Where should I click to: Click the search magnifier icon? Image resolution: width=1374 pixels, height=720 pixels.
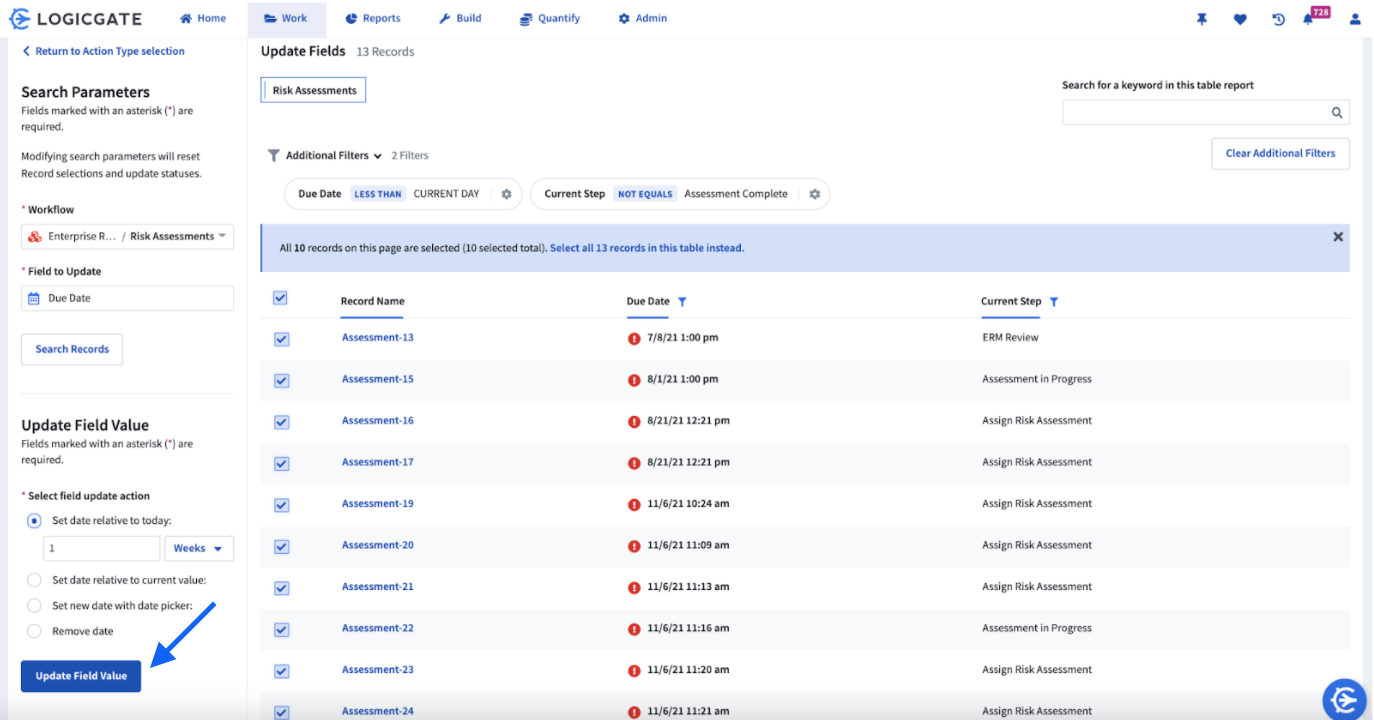(1337, 113)
